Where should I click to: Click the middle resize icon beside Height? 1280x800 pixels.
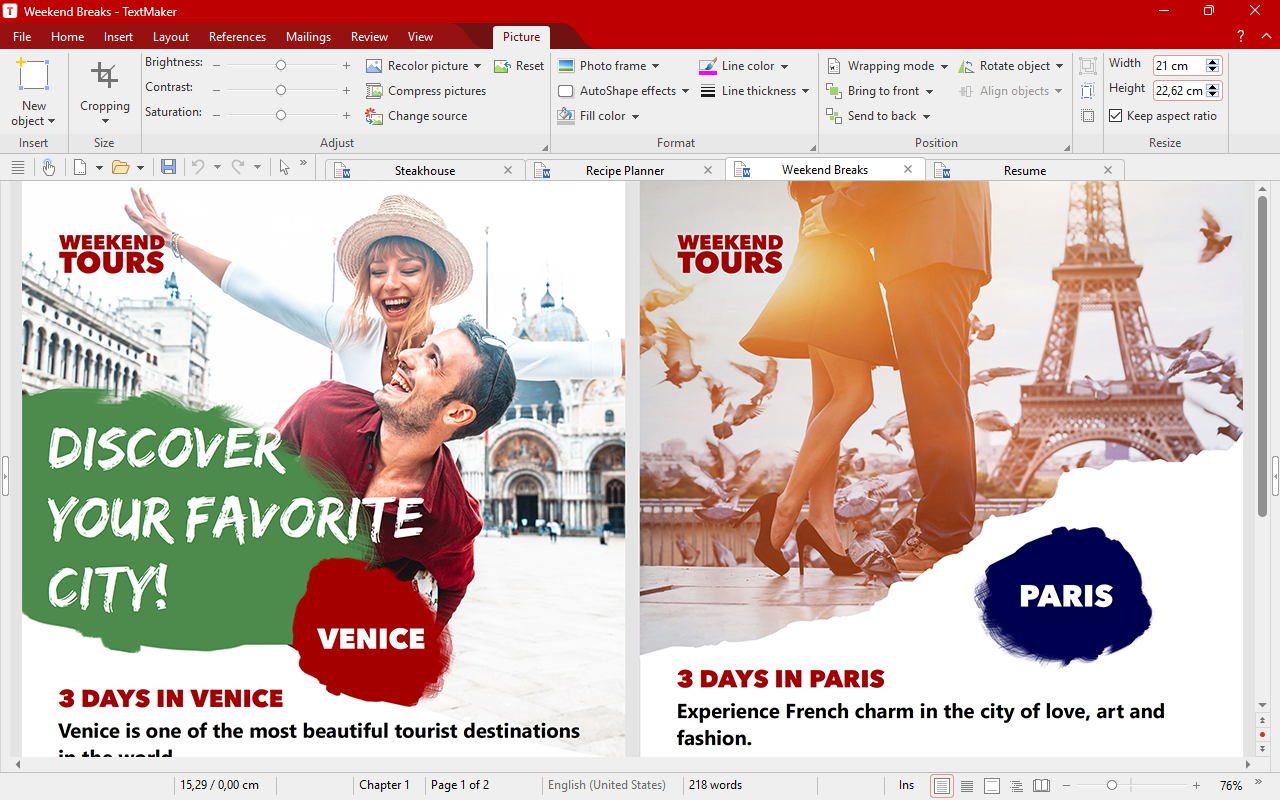pyautogui.click(x=1088, y=91)
